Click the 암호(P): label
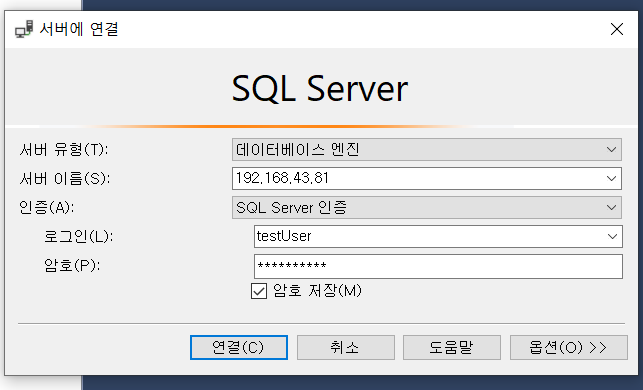The height and width of the screenshot is (390, 643). pyautogui.click(x=72, y=265)
